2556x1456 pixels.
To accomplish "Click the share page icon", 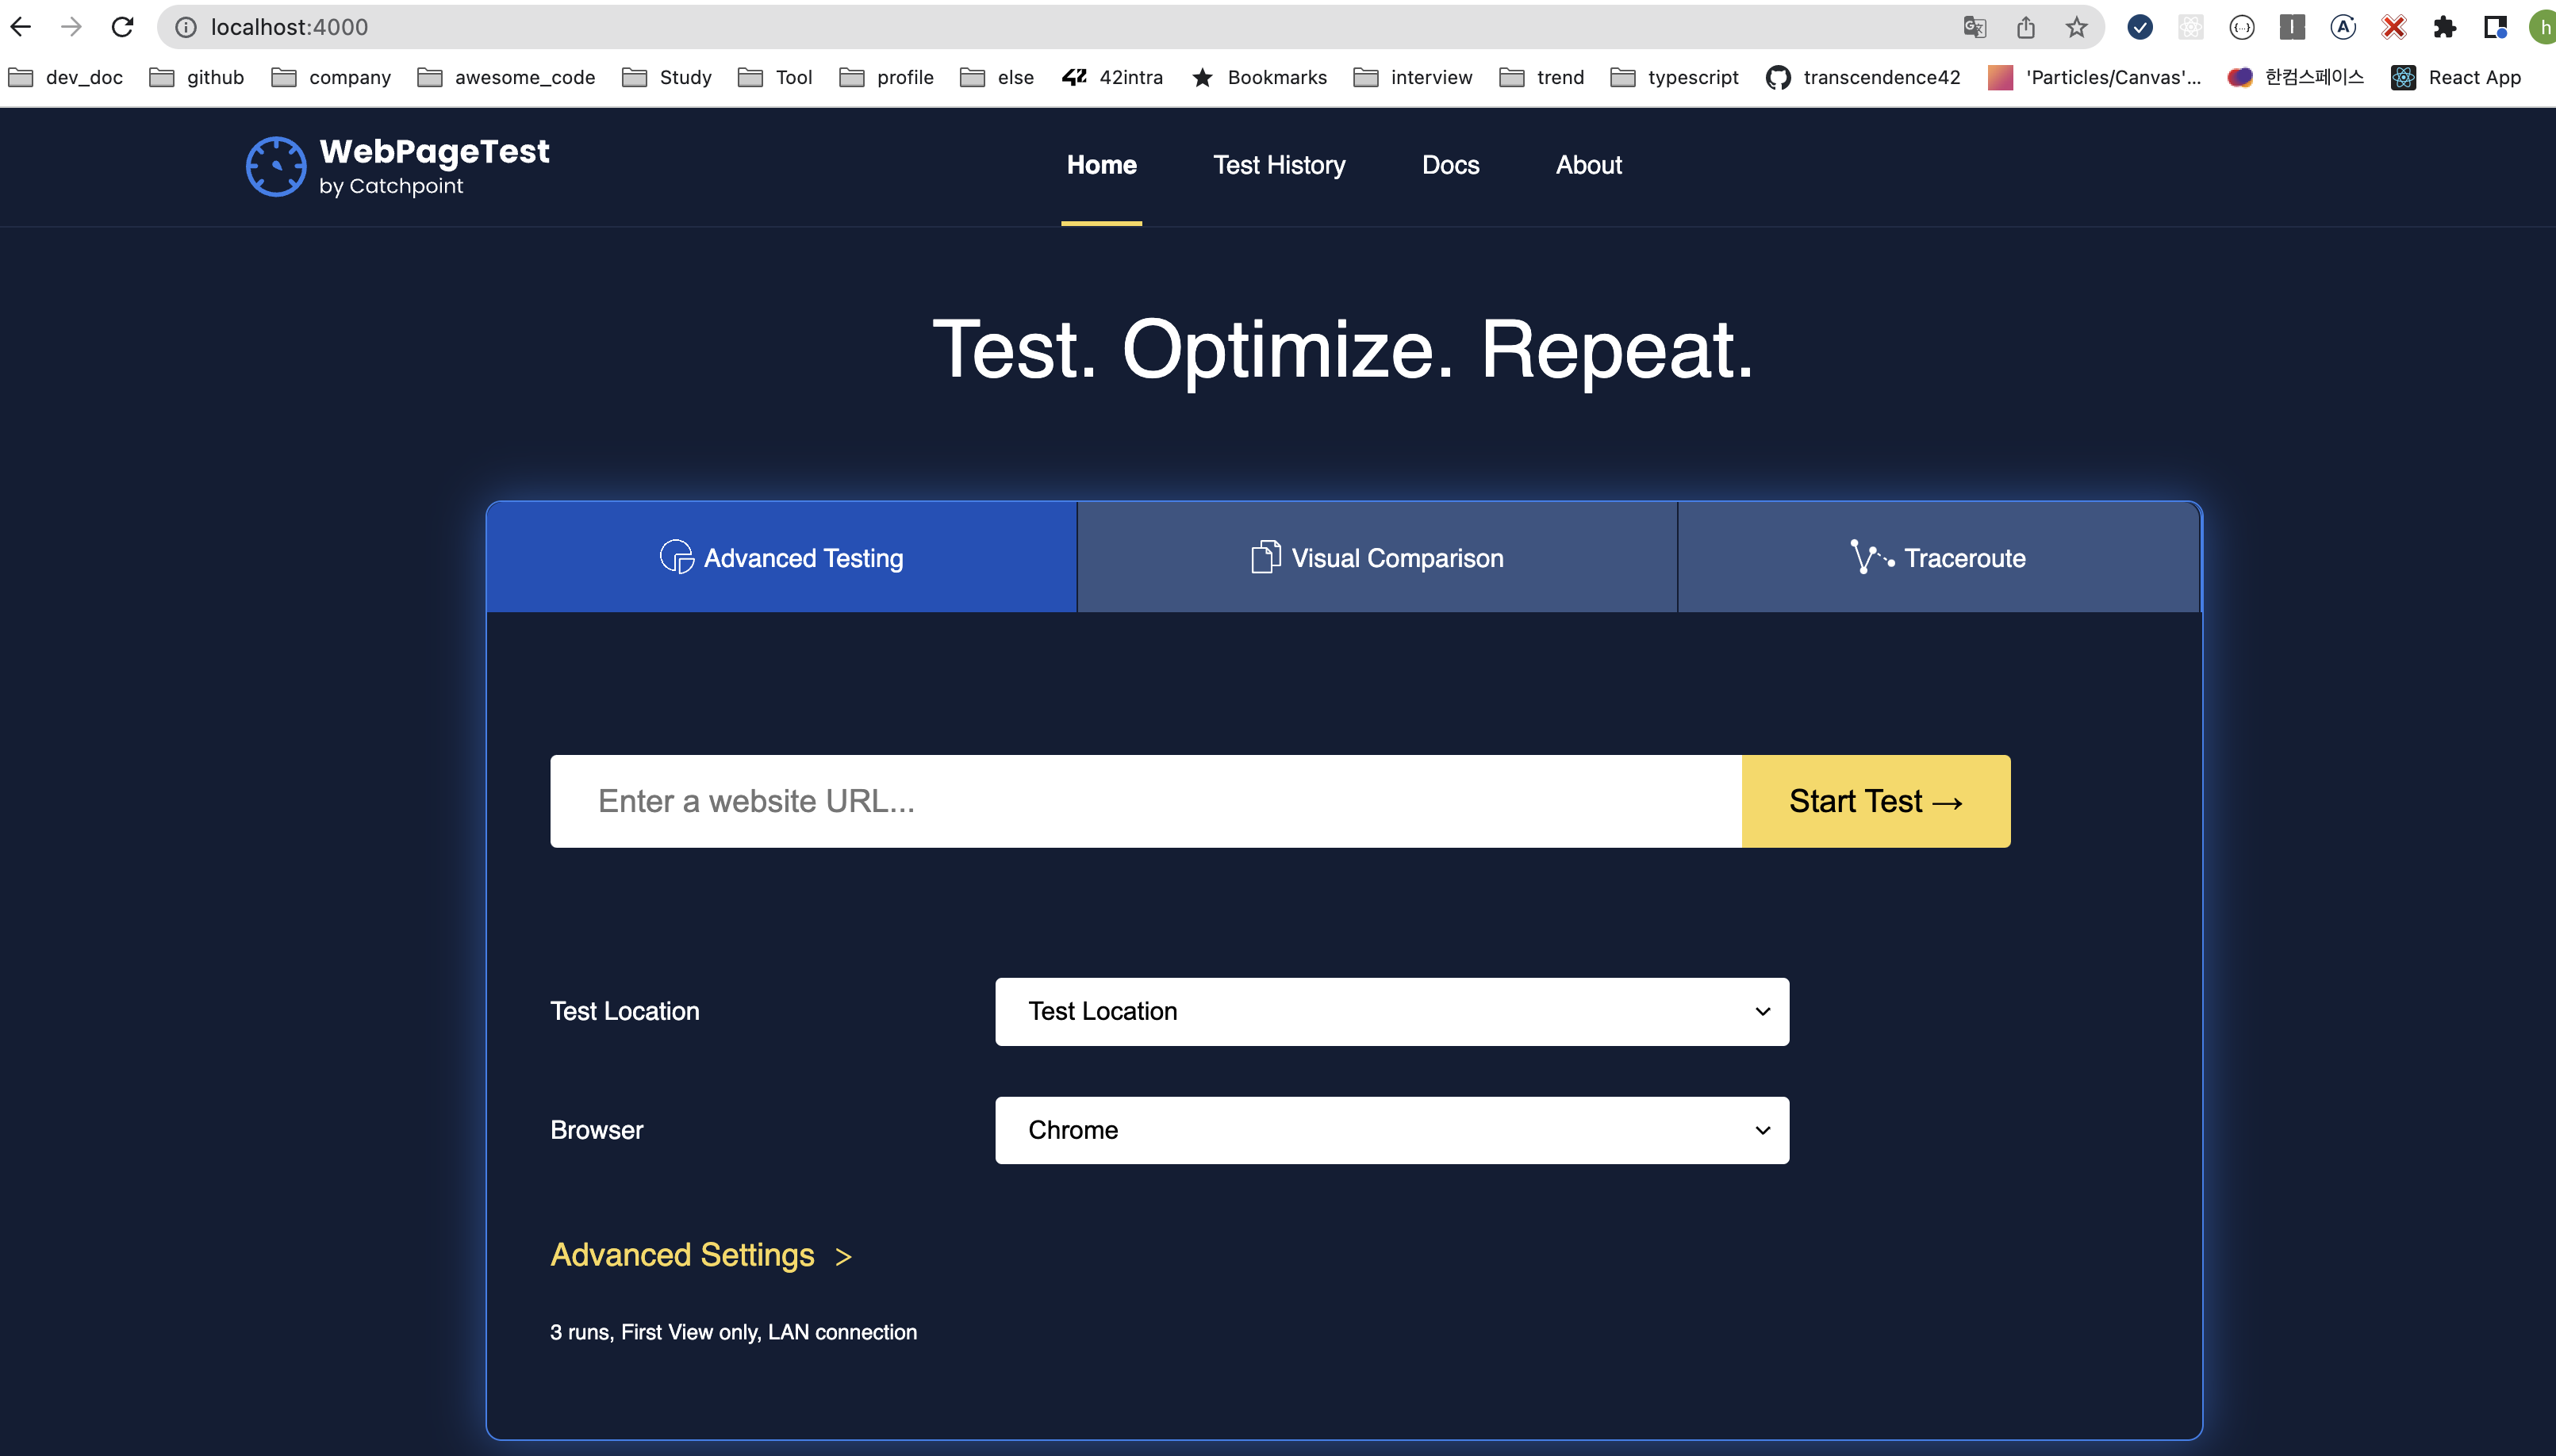I will click(2026, 27).
